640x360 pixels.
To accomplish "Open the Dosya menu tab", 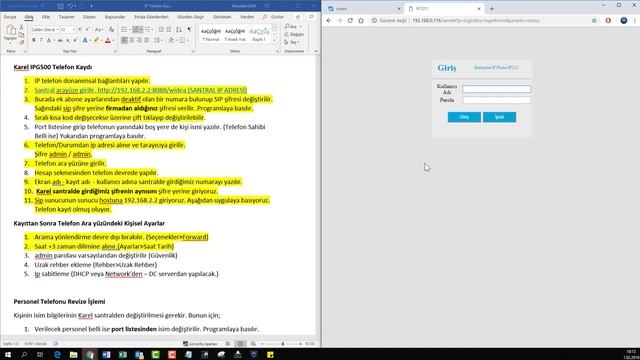I will [10, 17].
